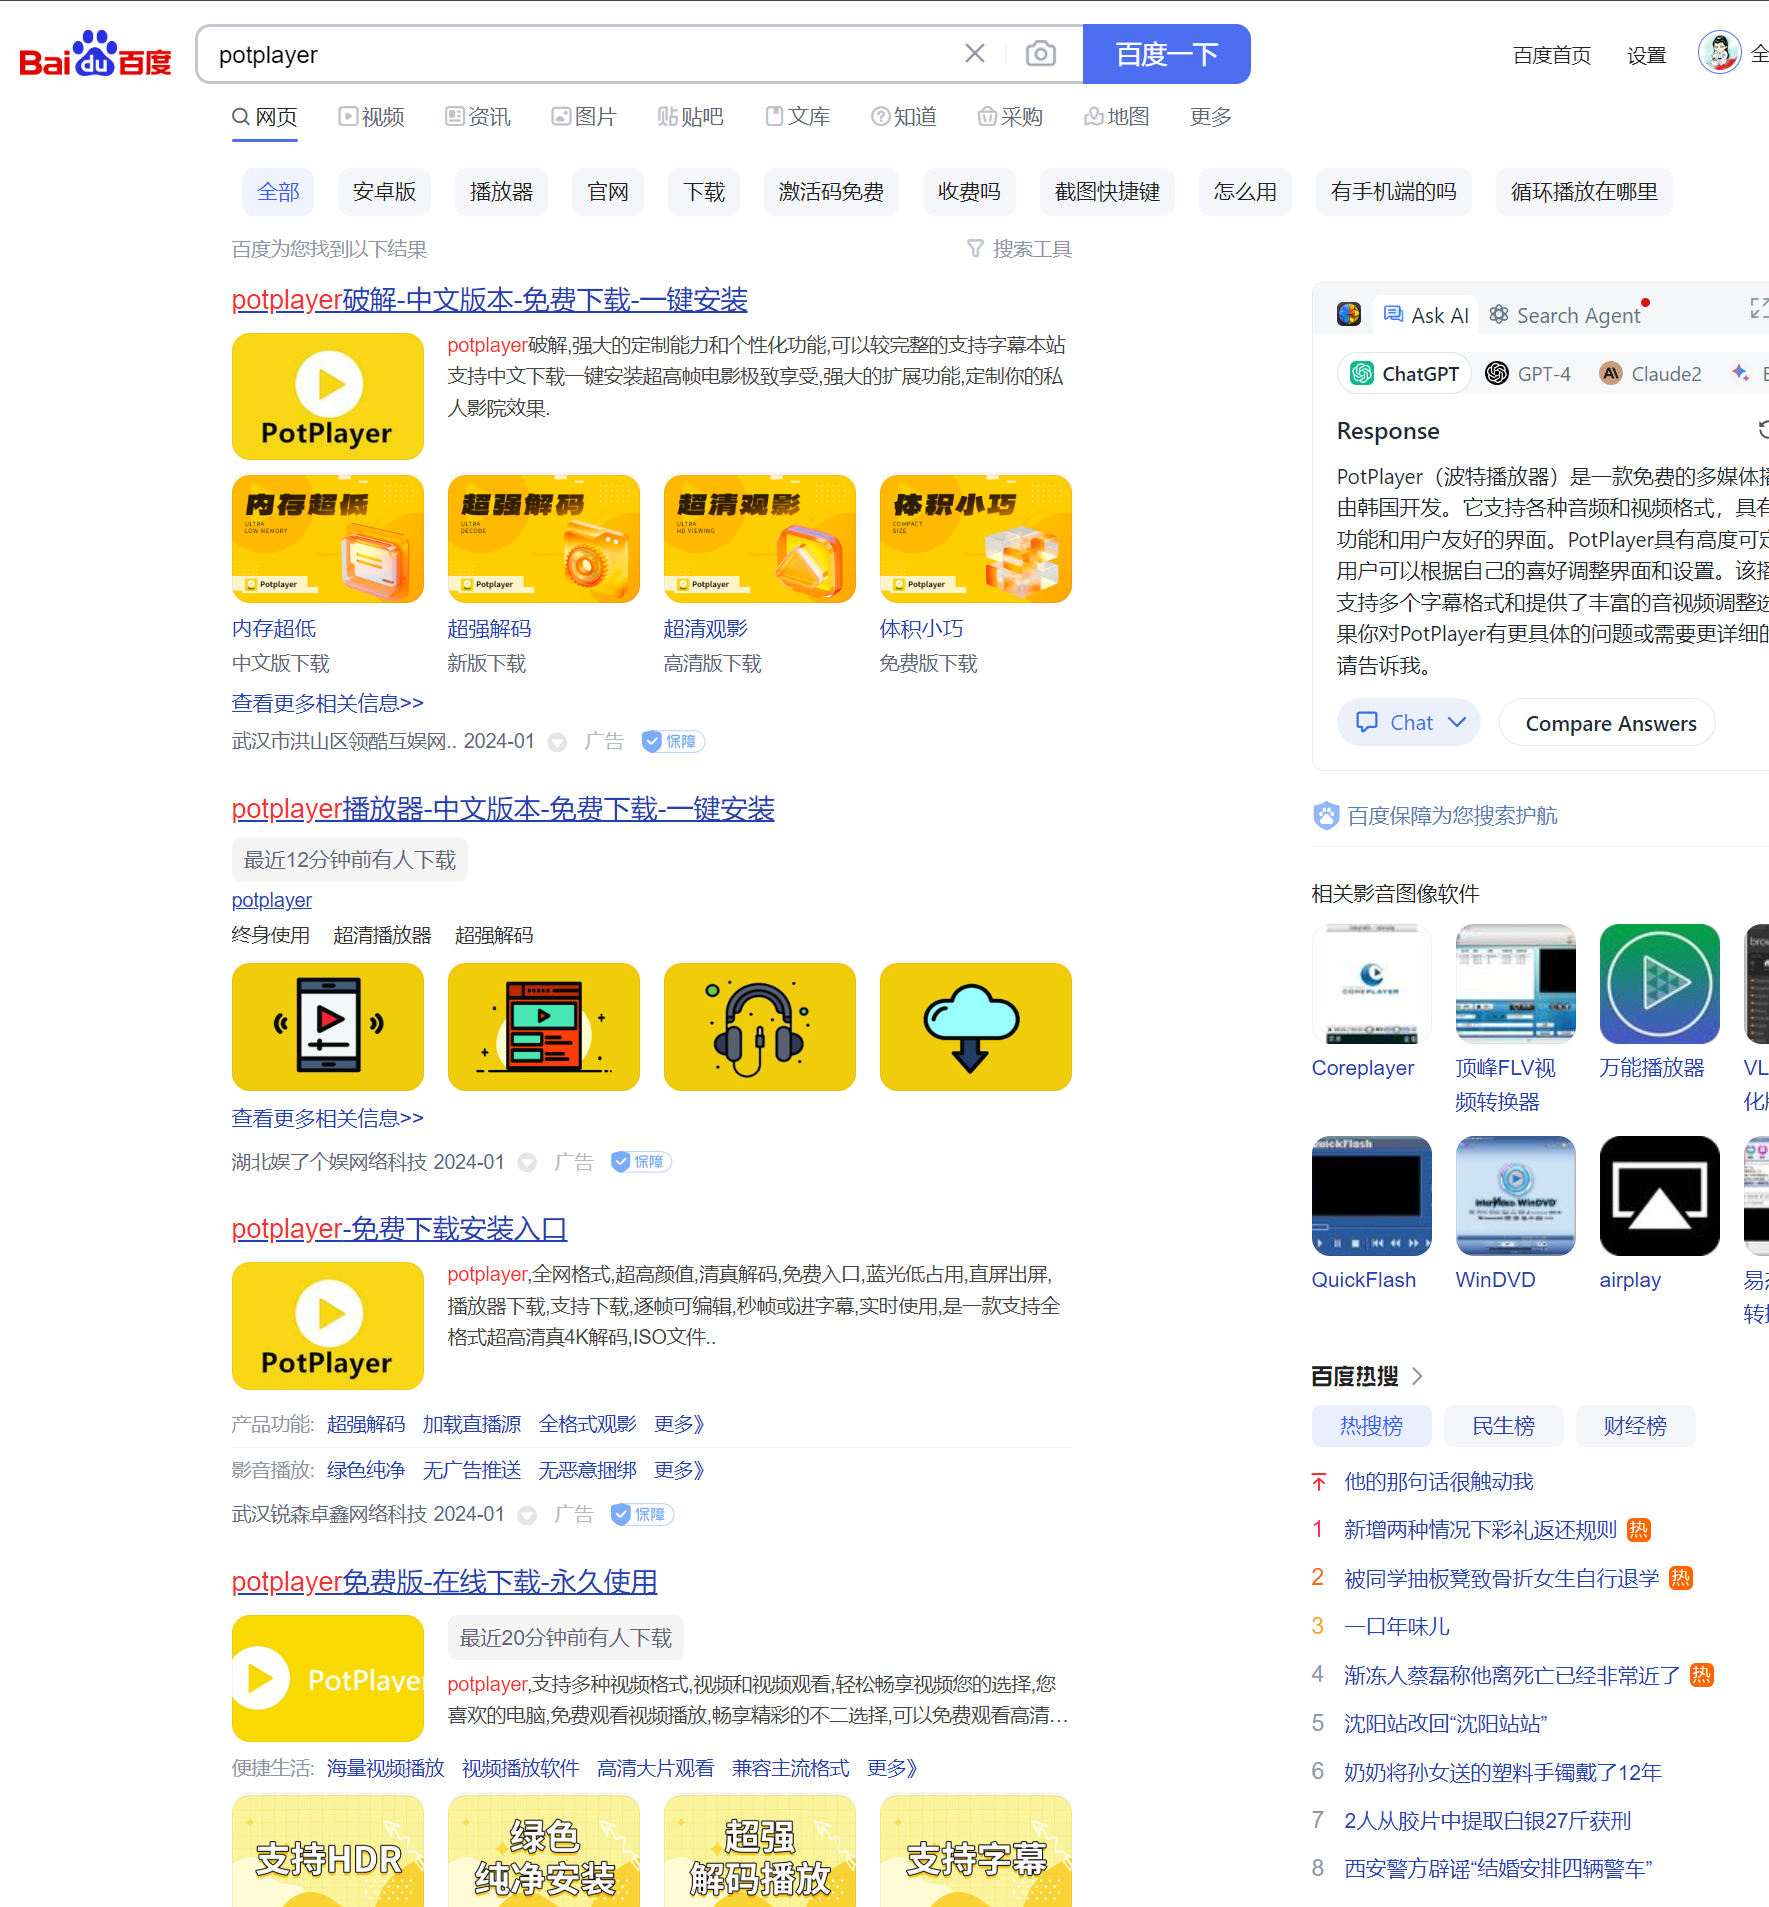Image resolution: width=1769 pixels, height=1907 pixels.
Task: Open potplayer破解-中文版本 result link
Action: pyautogui.click(x=490, y=299)
